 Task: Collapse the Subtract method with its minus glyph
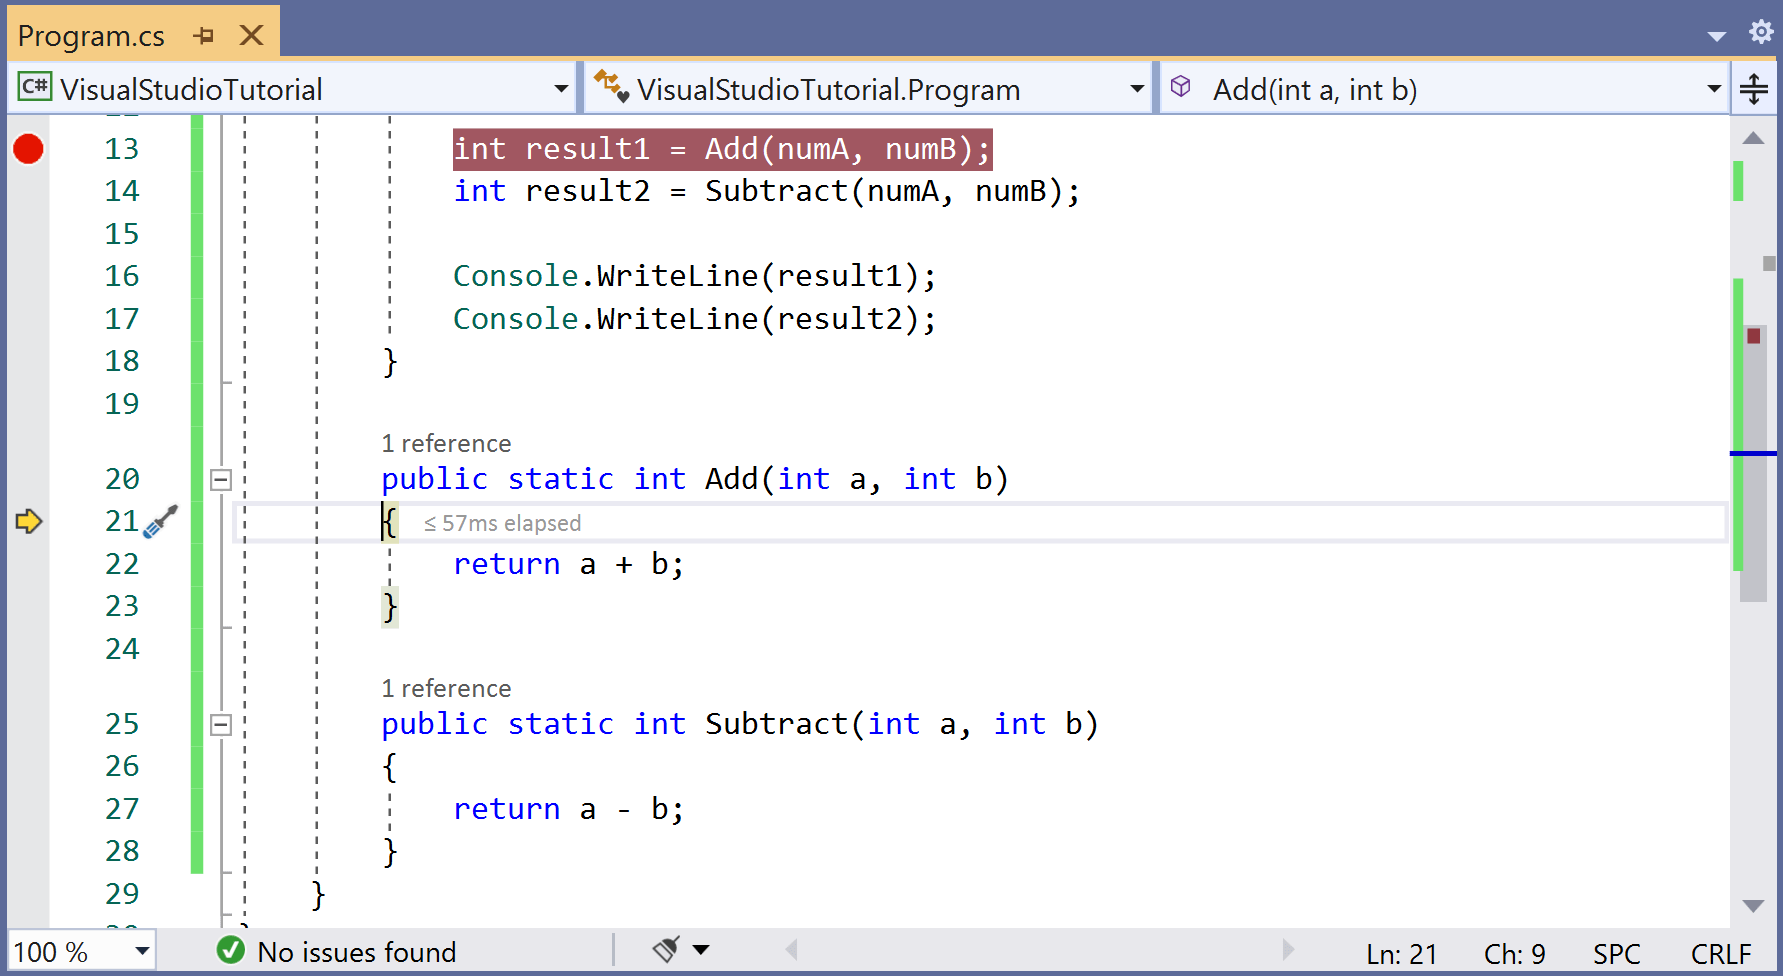[x=221, y=724]
